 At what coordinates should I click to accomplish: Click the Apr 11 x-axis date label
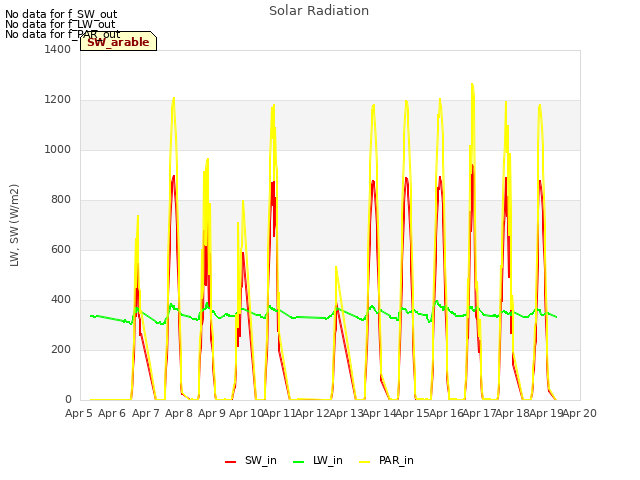279,413
